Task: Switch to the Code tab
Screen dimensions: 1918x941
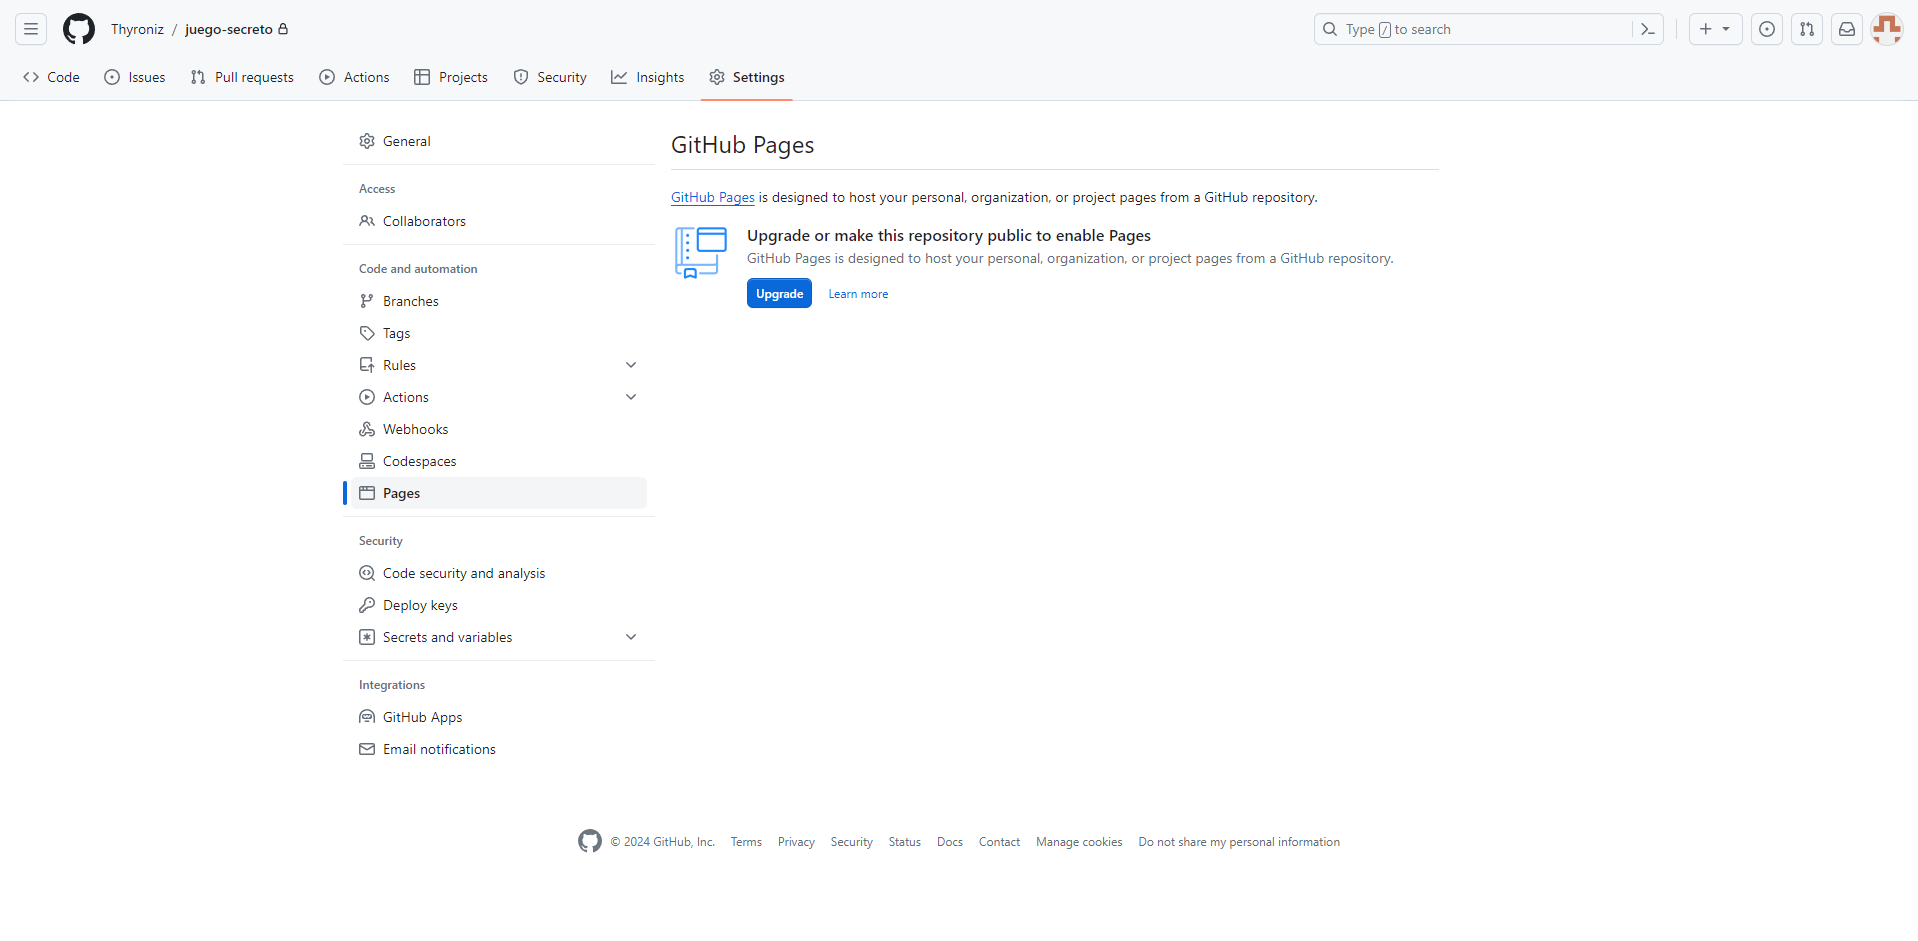Action: coord(51,77)
